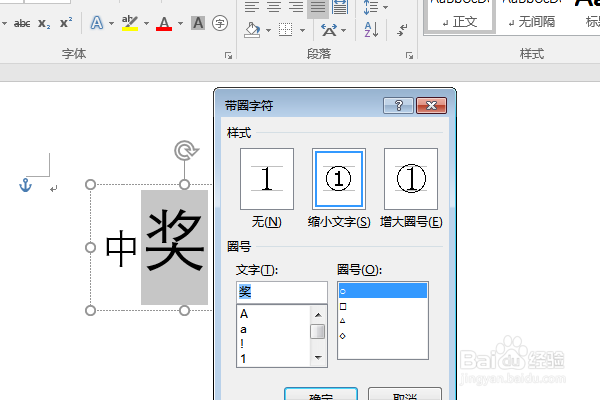Open line spacing dropdown arrow
This screenshot has width=600, height=400.
pyautogui.click(x=385, y=7)
